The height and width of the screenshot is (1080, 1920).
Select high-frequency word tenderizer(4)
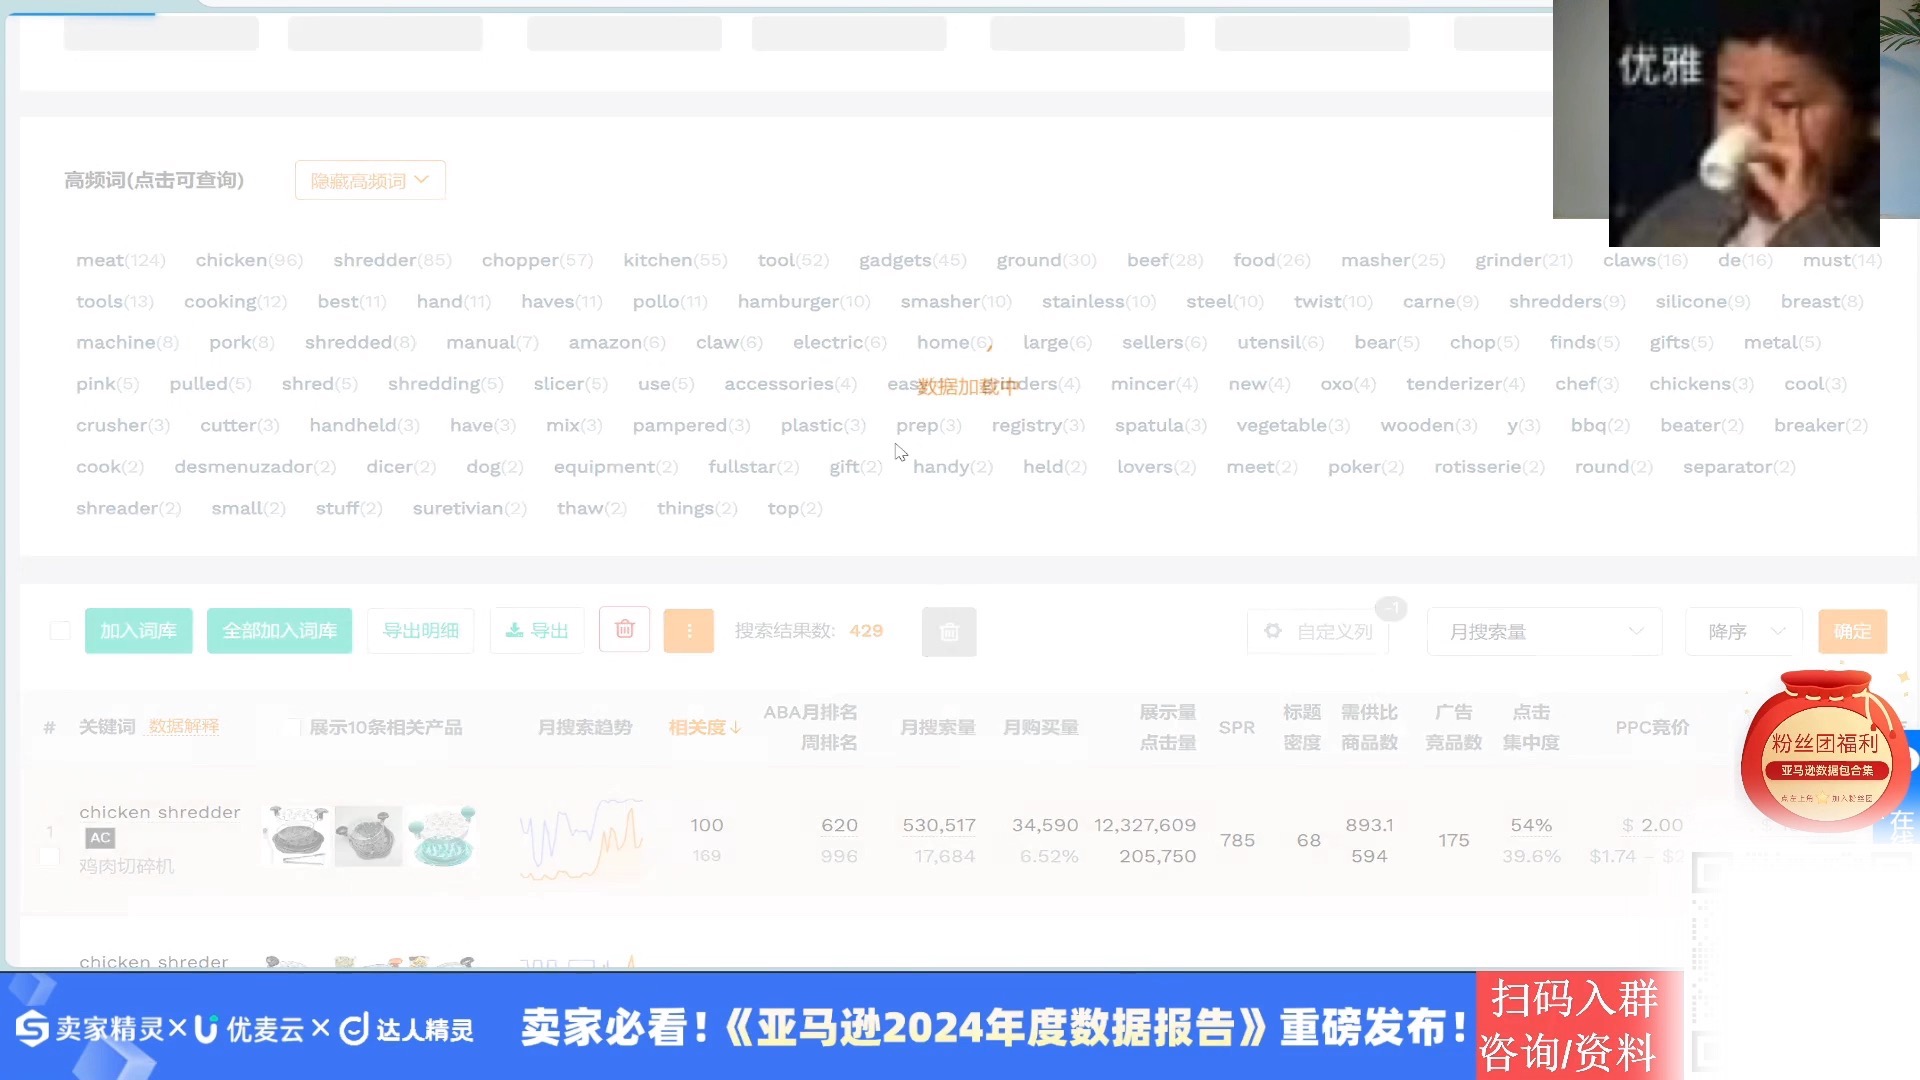(x=1465, y=384)
